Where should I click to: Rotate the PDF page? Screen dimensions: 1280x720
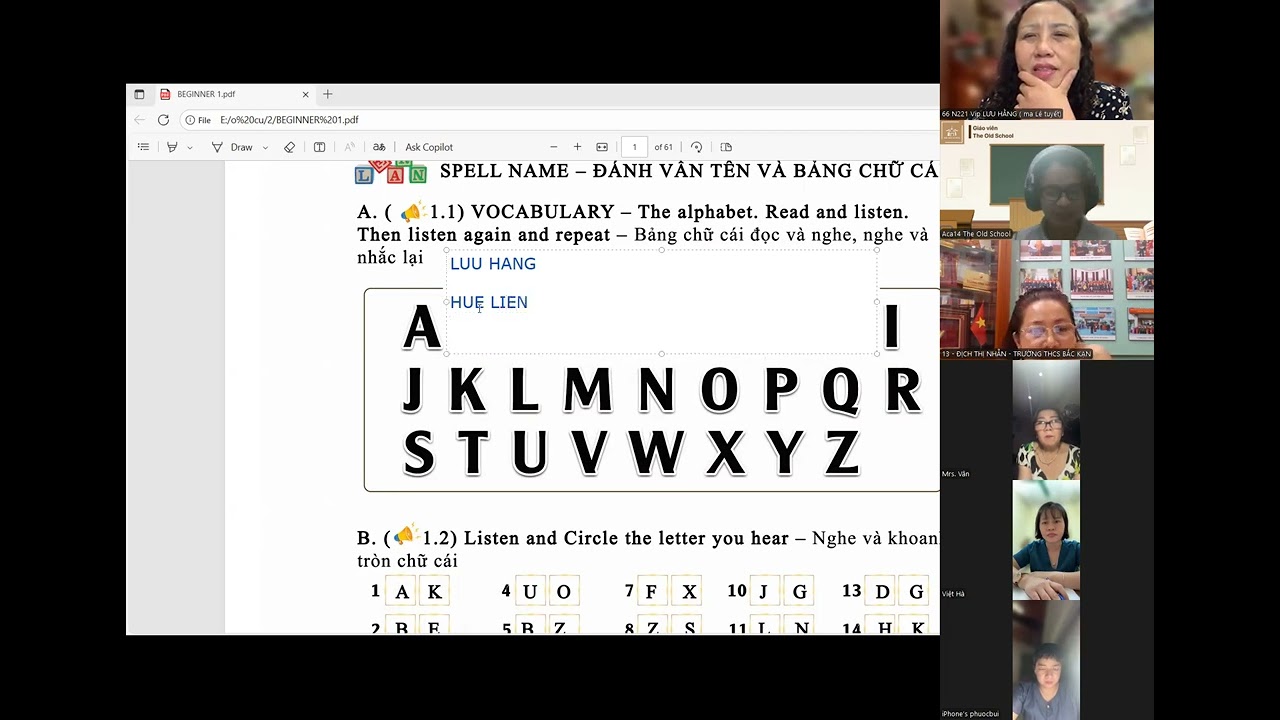[697, 147]
